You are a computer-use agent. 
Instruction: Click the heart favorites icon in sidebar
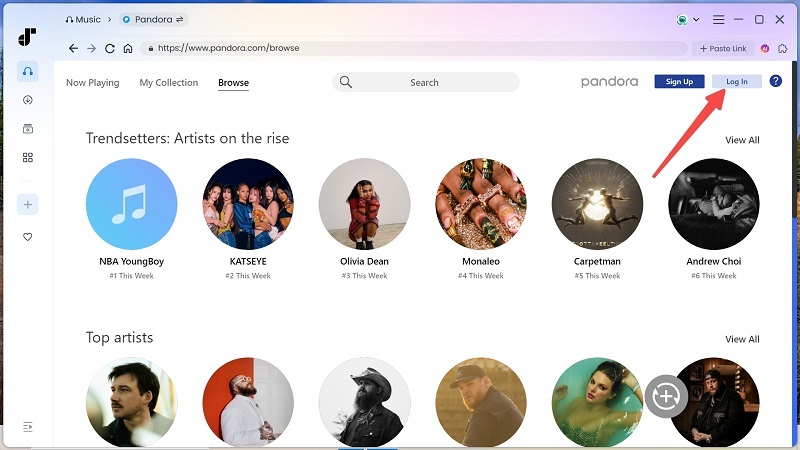pos(28,237)
